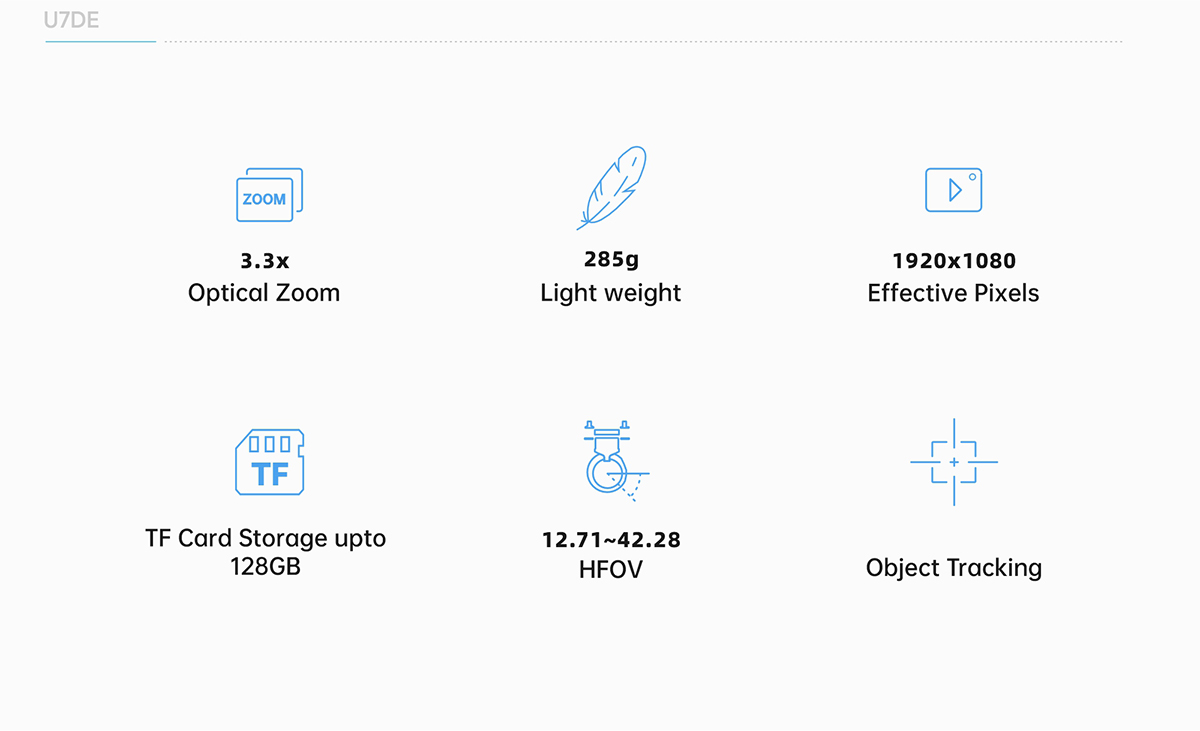This screenshot has height=731, width=1200.
Task: Click the blue underline beneath U7DE
Action: click(100, 42)
